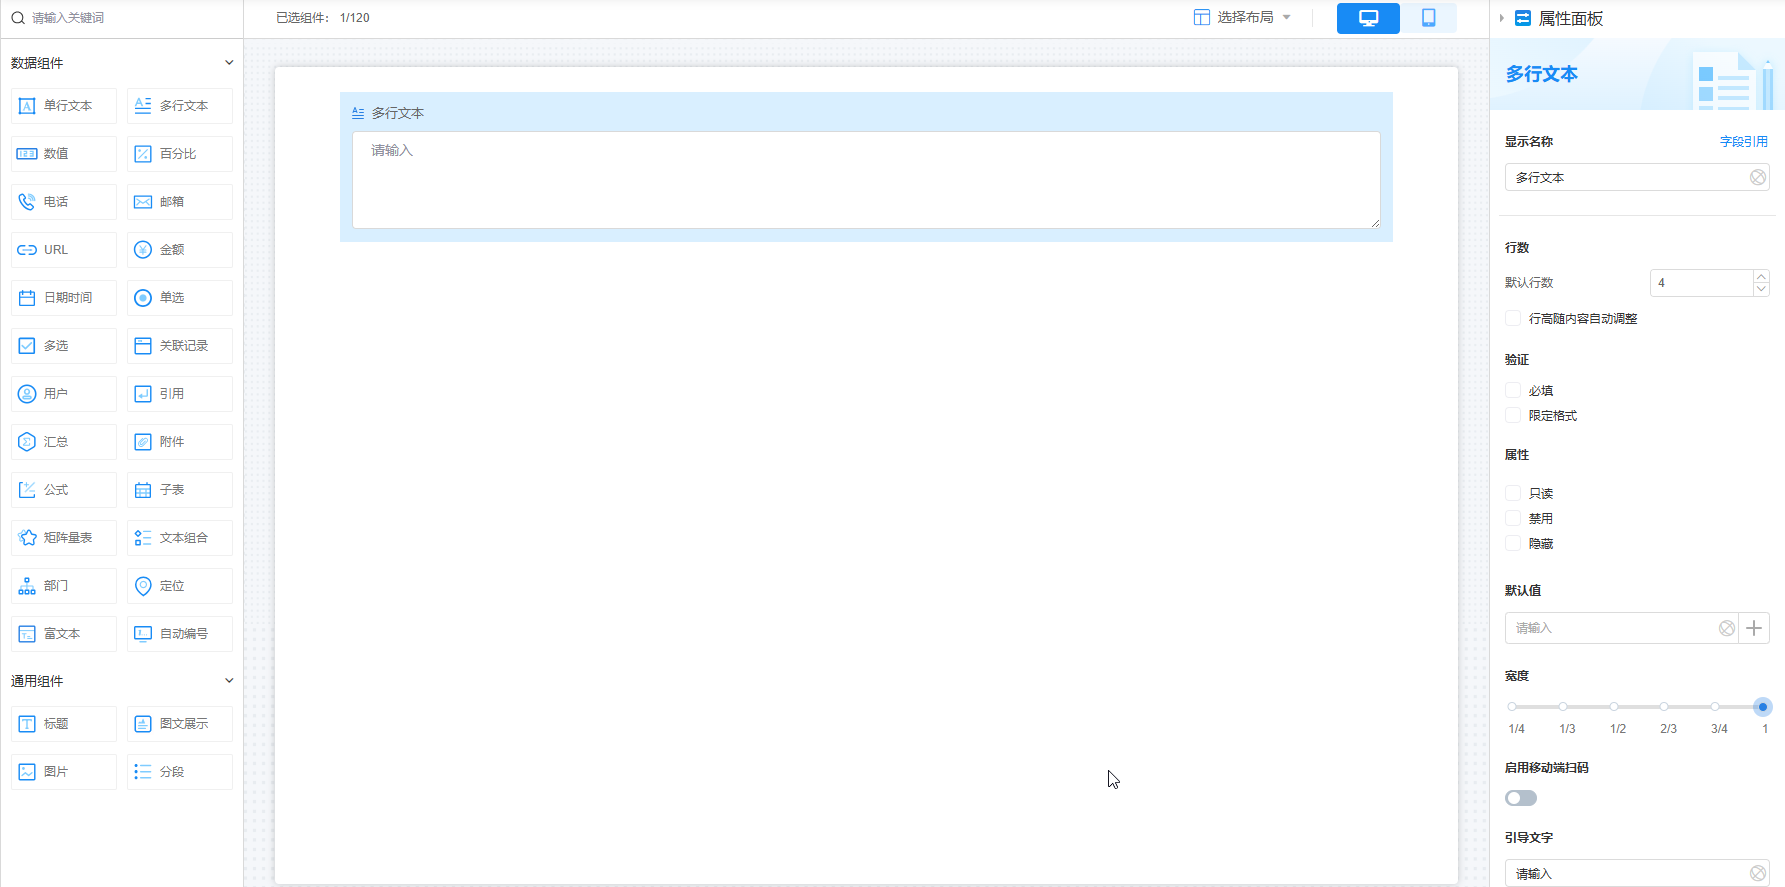Clear the 默认值 input
The image size is (1785, 887).
pyautogui.click(x=1727, y=628)
